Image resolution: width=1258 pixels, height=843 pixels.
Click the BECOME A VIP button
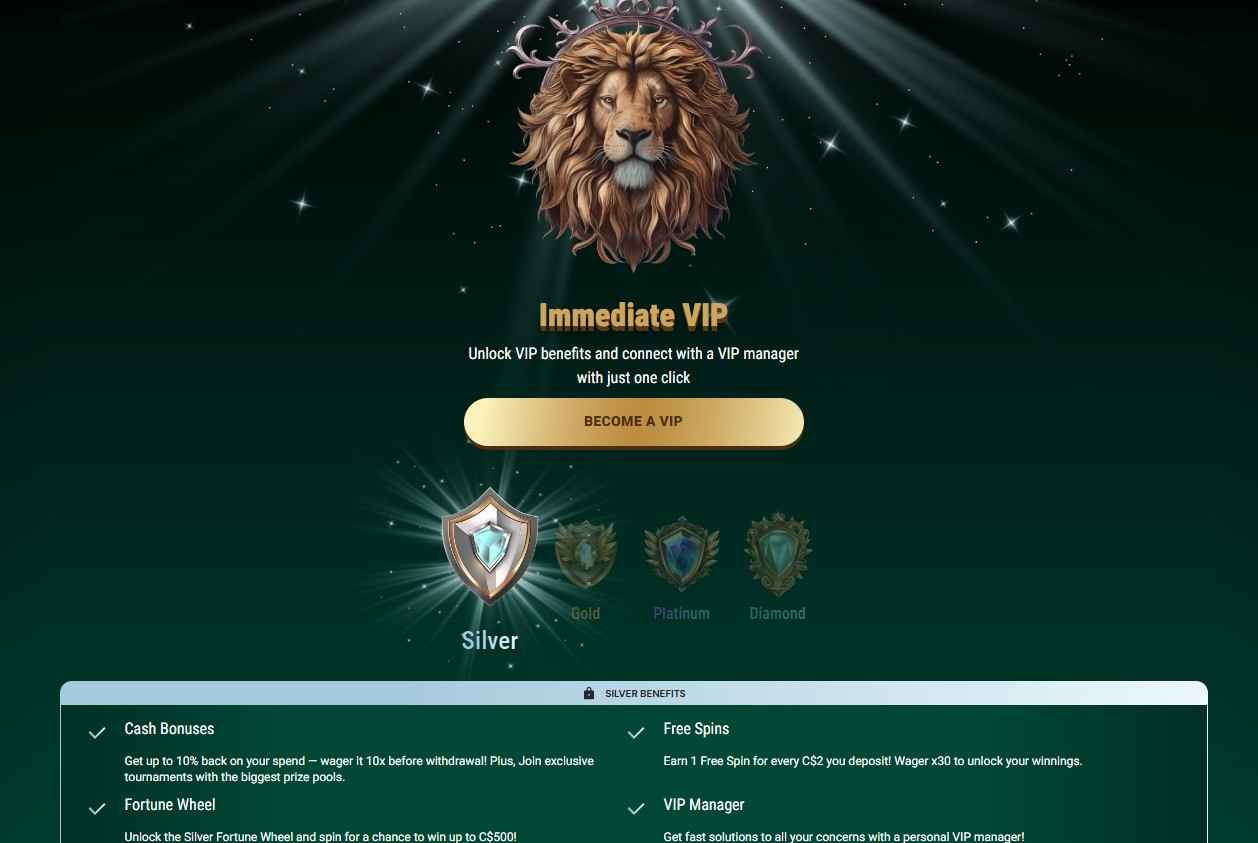tap(633, 422)
